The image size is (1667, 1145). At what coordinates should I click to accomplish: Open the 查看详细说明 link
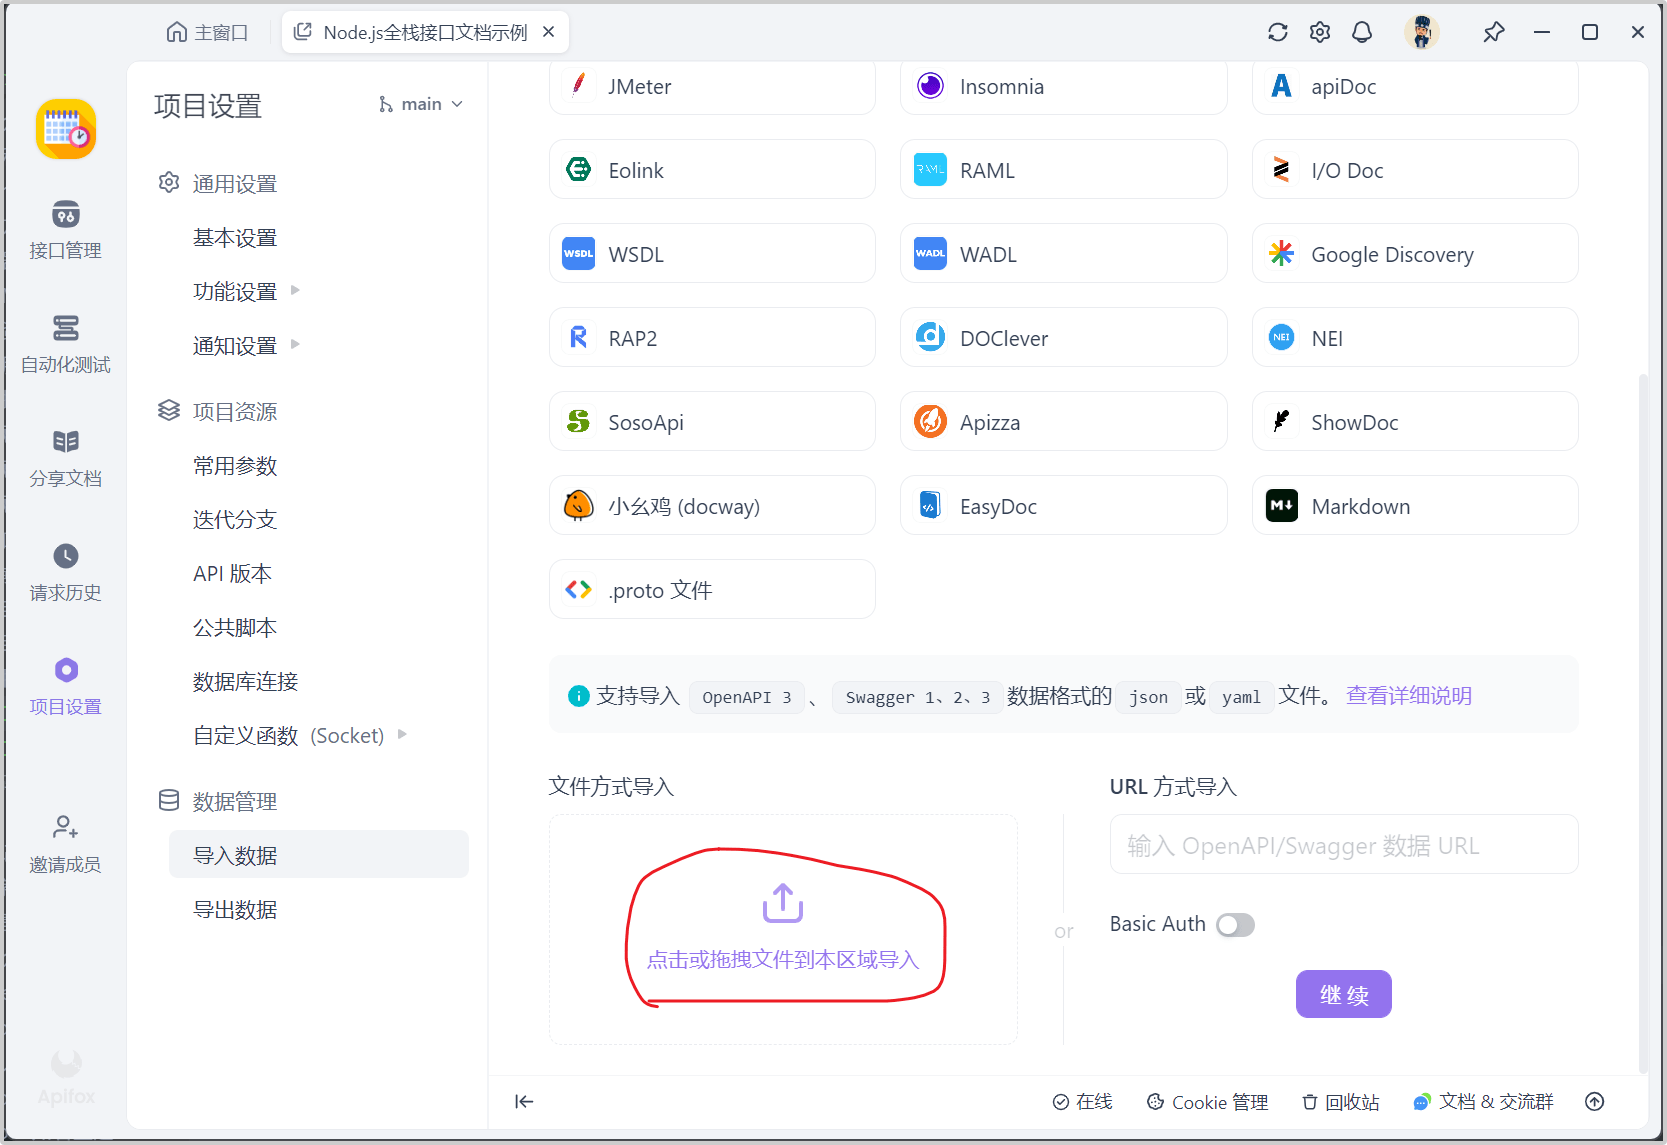(x=1408, y=696)
